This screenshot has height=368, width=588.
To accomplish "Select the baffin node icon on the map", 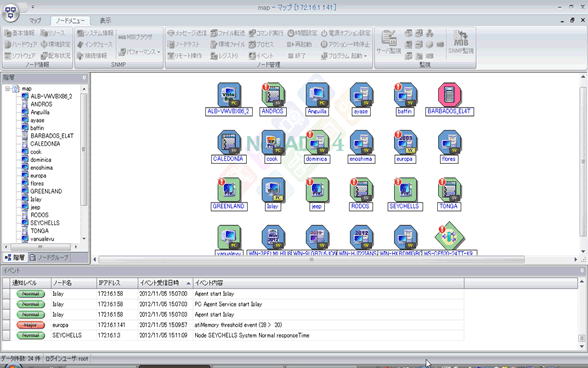I will [405, 95].
